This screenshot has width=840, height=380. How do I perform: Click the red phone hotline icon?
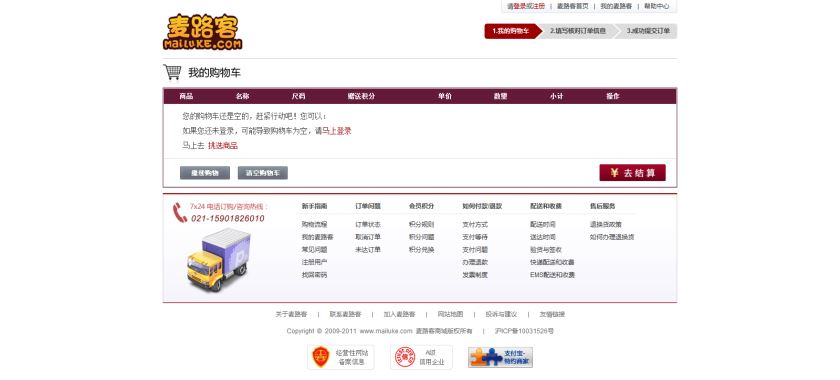point(179,212)
